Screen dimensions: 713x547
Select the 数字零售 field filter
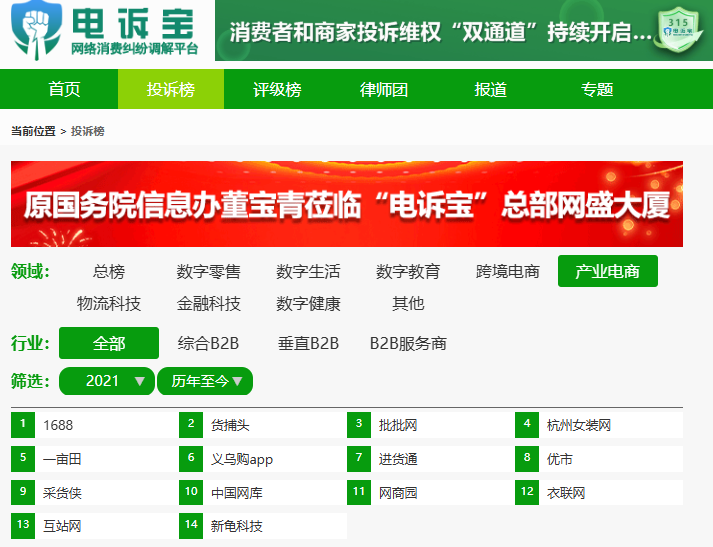[208, 272]
